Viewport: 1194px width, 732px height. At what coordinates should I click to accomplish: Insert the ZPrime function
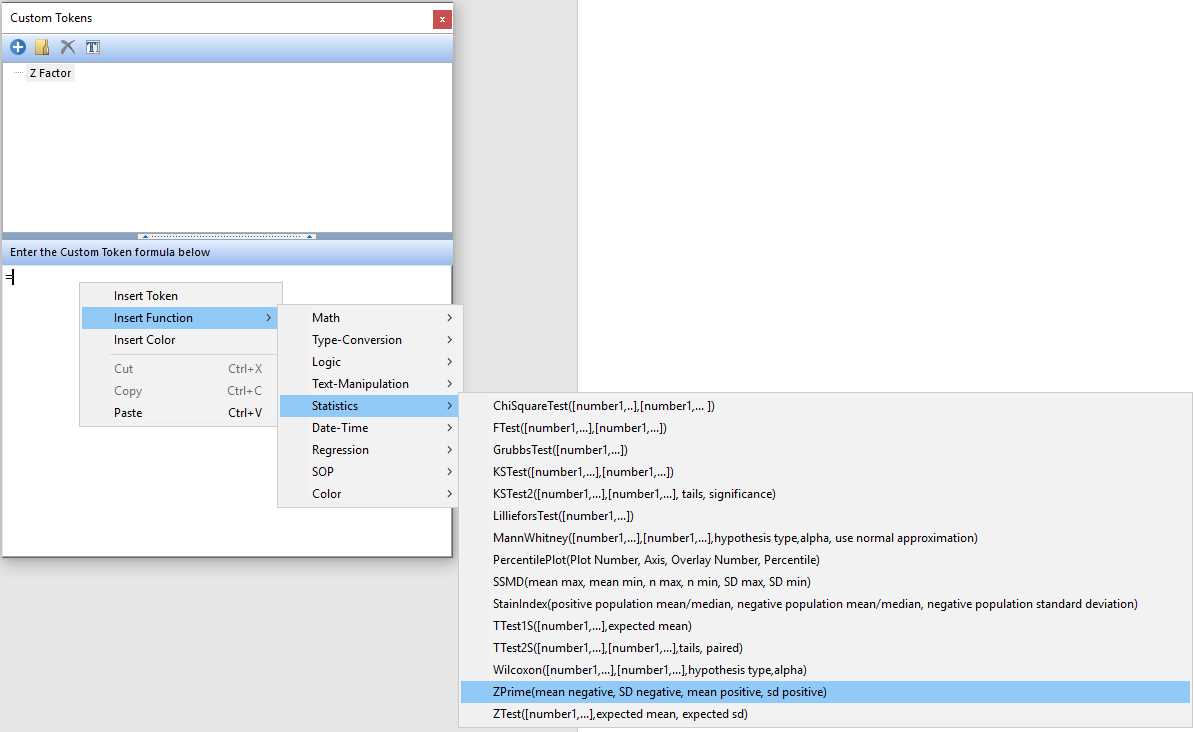pos(825,692)
